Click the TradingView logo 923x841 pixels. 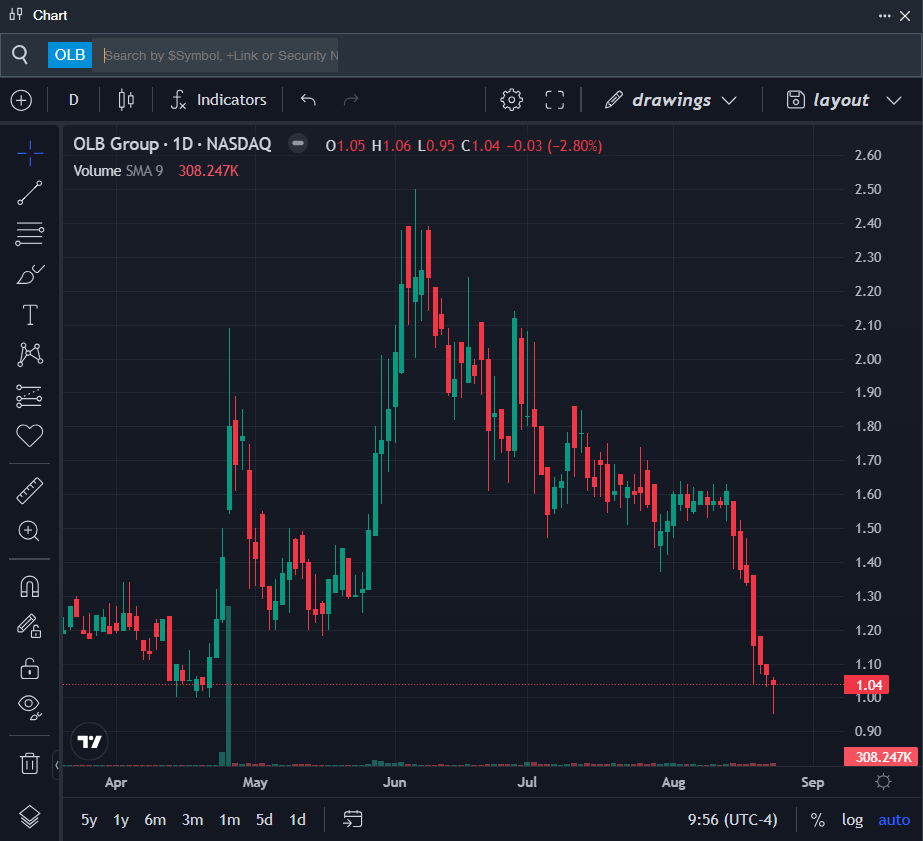(89, 742)
